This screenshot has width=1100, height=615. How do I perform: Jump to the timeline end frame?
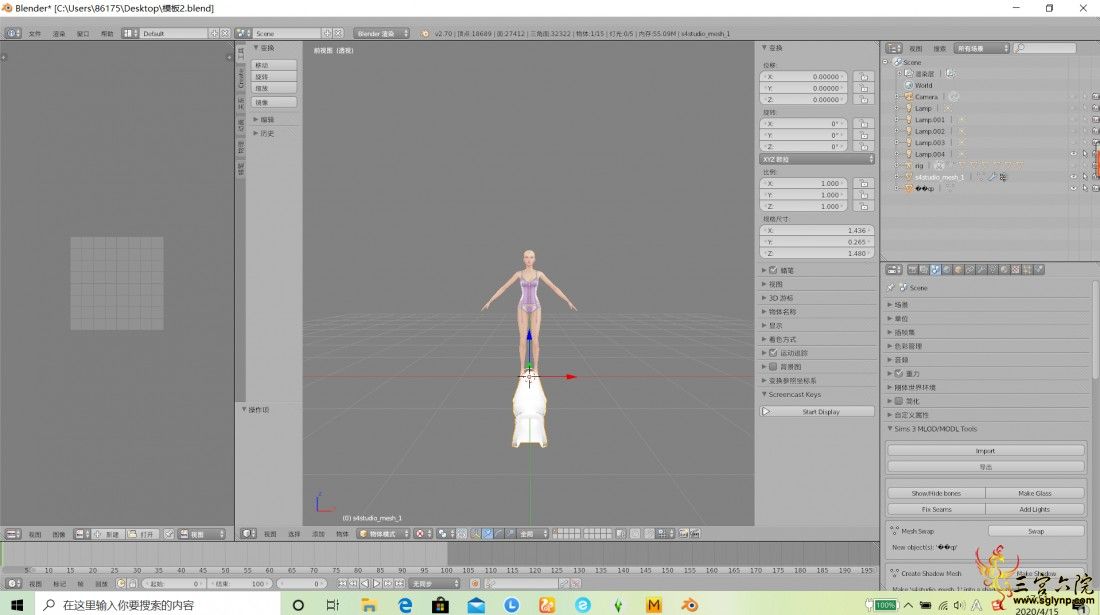pyautogui.click(x=399, y=583)
